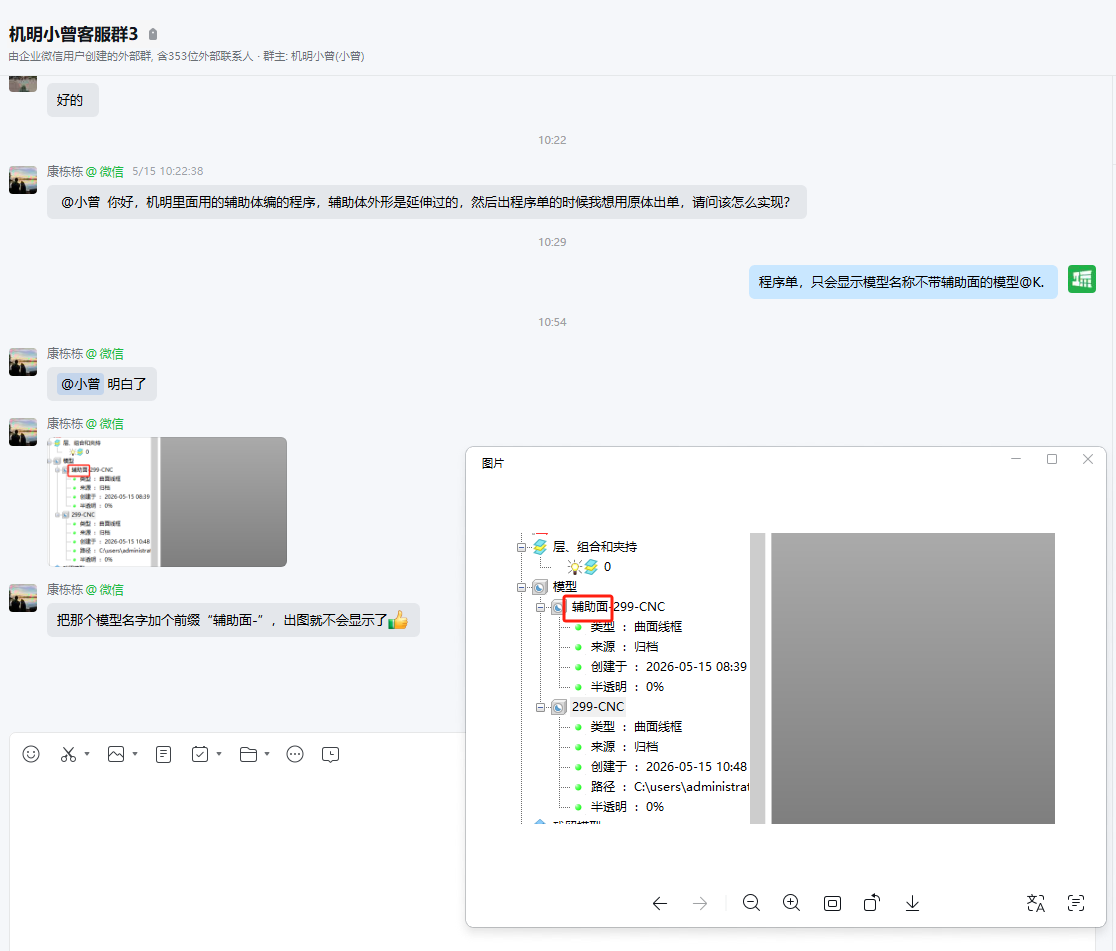Screen dimensions: 1116x951
Task: Click the send image icon
Action: [x=116, y=754]
